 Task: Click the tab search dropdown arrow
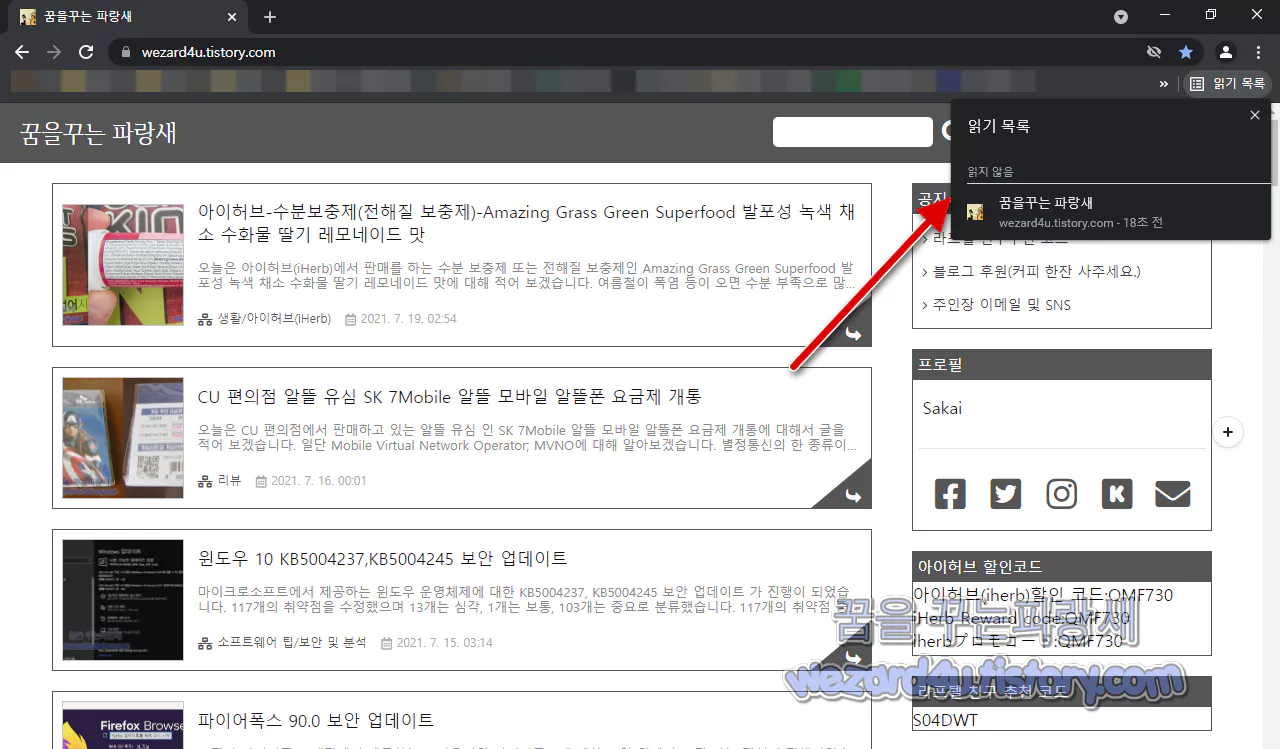(1121, 17)
